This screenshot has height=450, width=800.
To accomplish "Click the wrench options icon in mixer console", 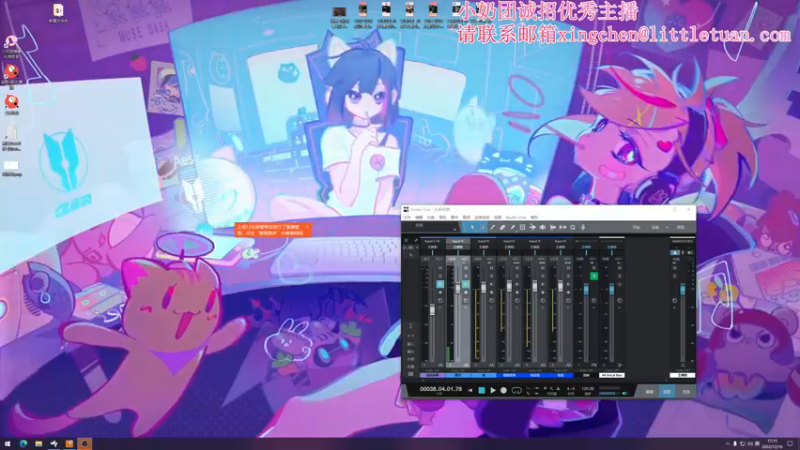I will tap(416, 240).
